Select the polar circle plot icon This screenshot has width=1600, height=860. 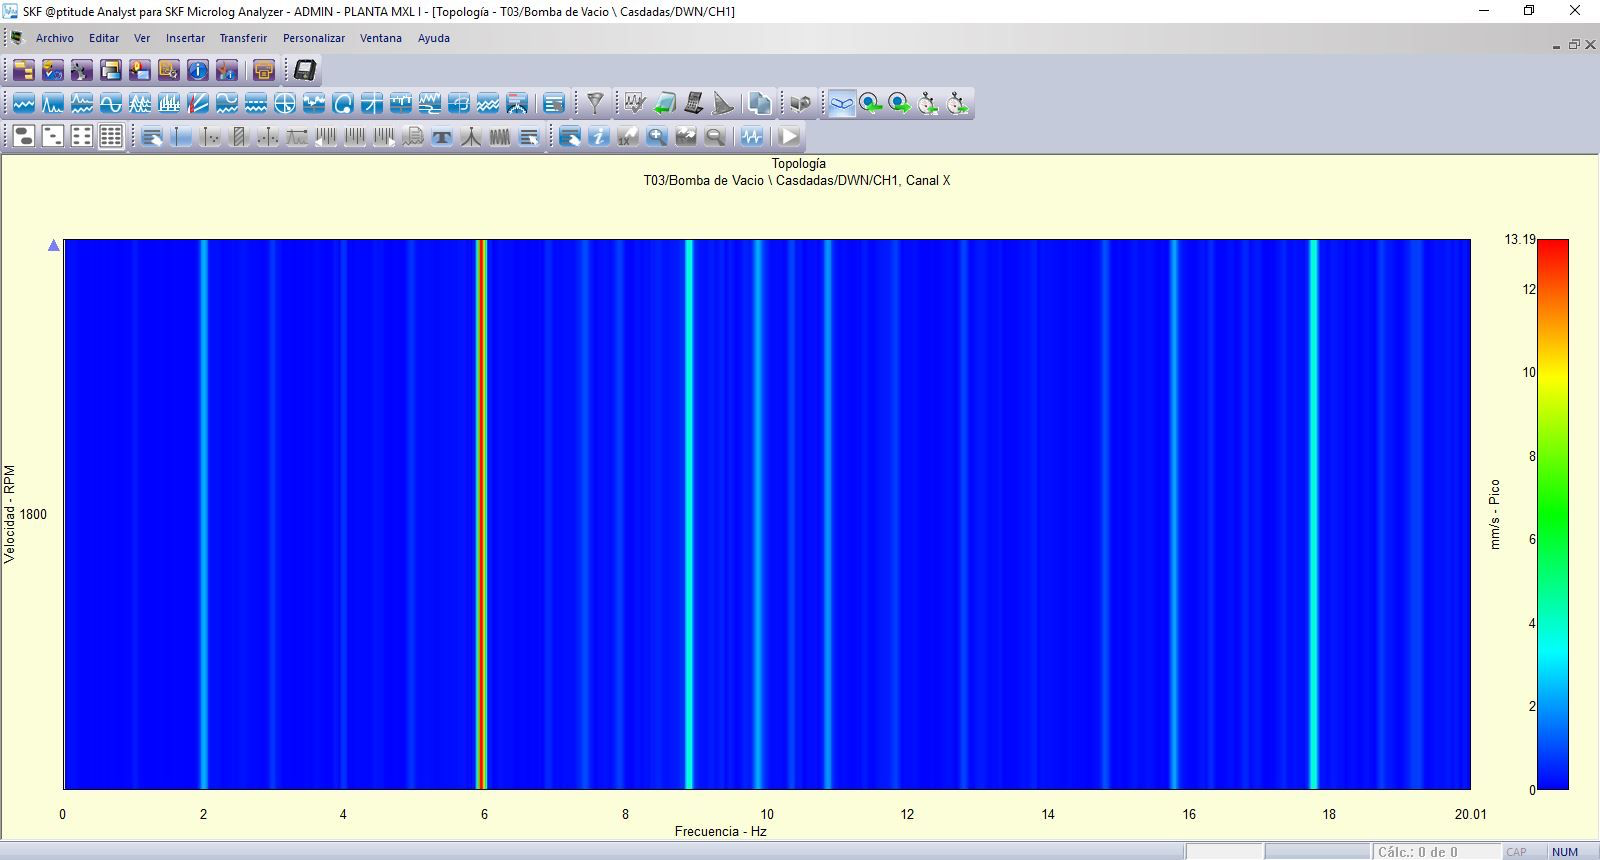(285, 103)
